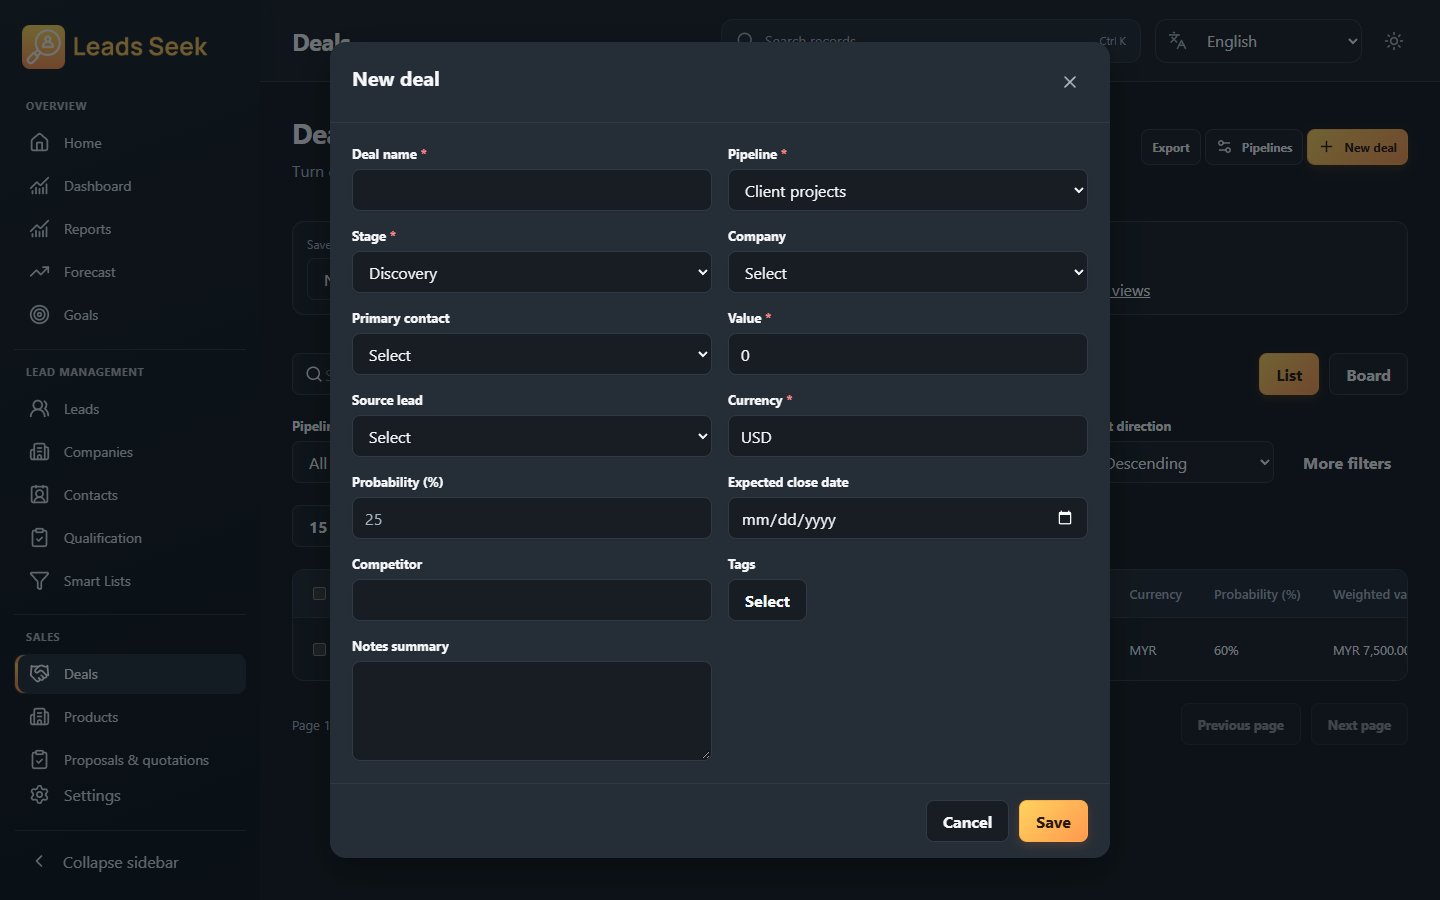
Task: Open Dashboard via its chart icon
Action: (x=39, y=186)
